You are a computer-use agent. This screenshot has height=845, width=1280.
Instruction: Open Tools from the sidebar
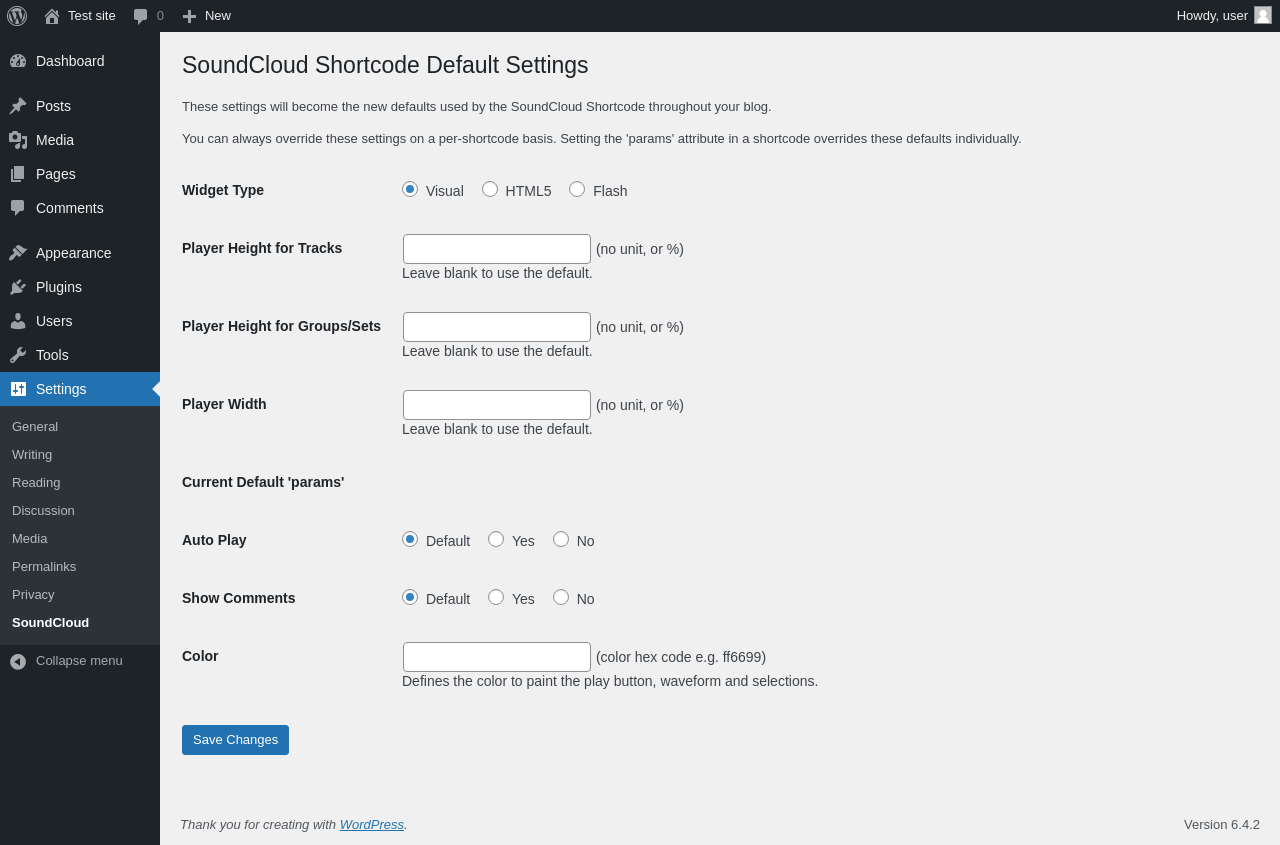pyautogui.click(x=80, y=355)
